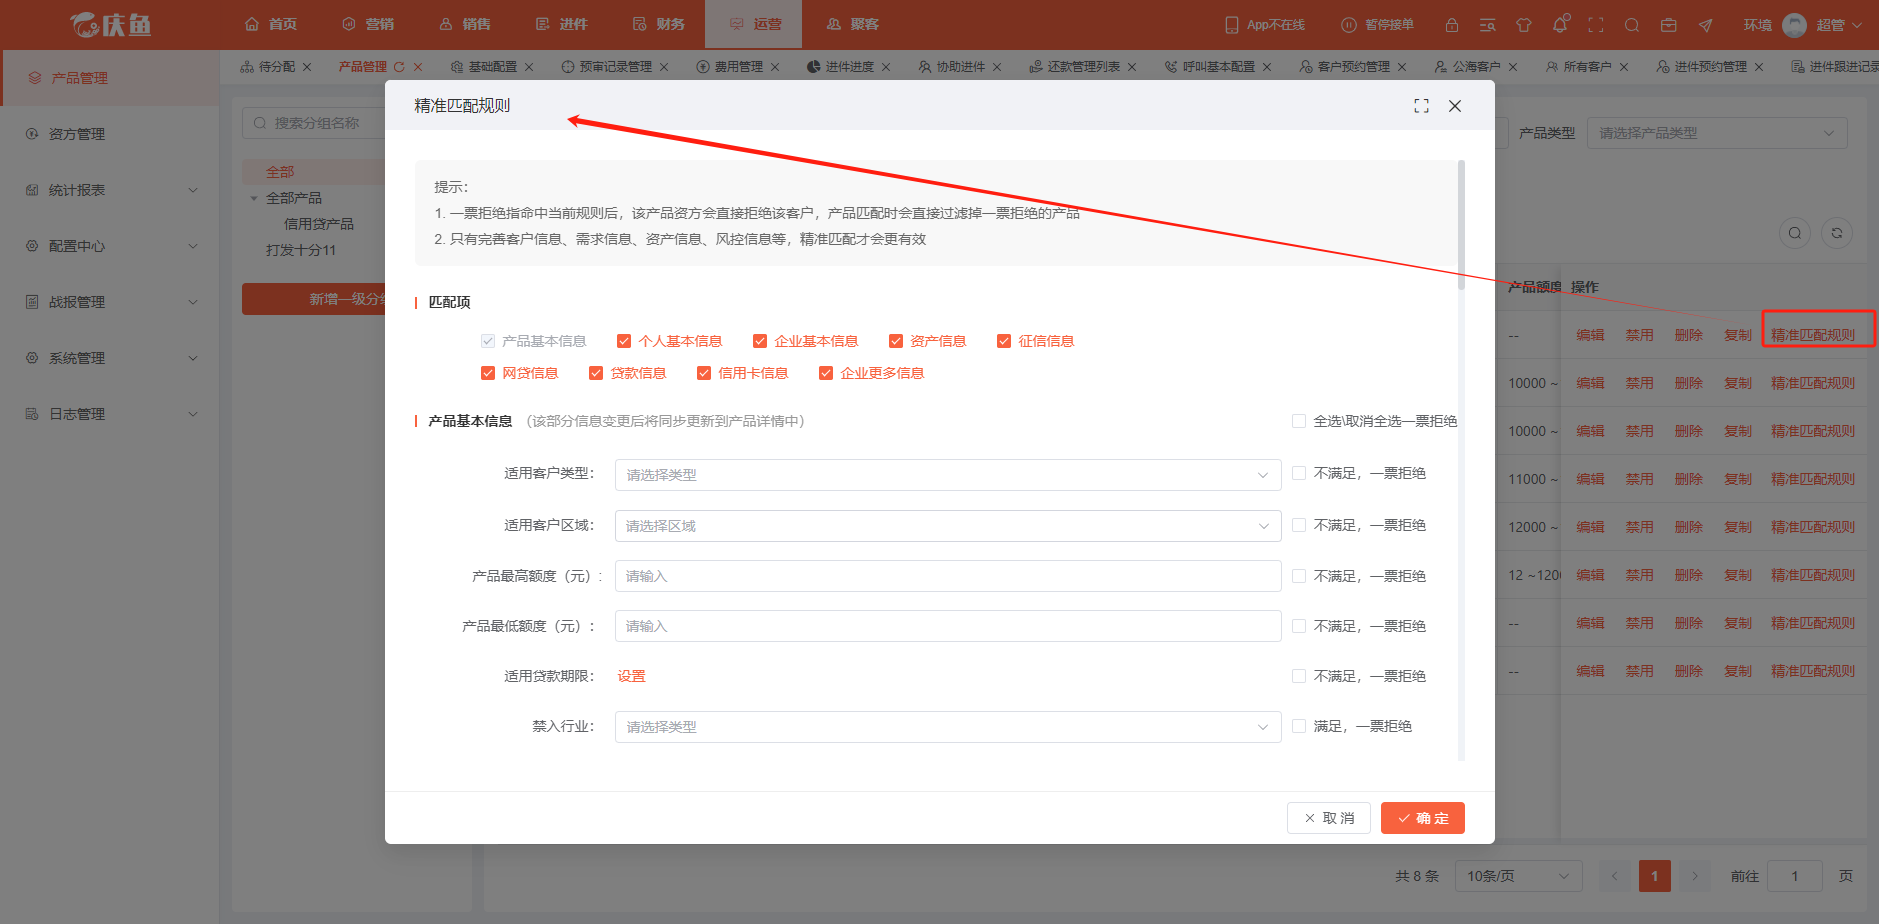Screen dimensions: 1879x924
Task: Click the 庆鱼 logo
Action: (110, 25)
